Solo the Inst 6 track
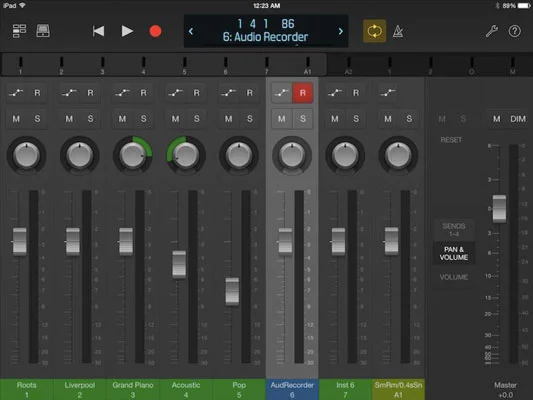The width and height of the screenshot is (533, 400). coord(356,119)
